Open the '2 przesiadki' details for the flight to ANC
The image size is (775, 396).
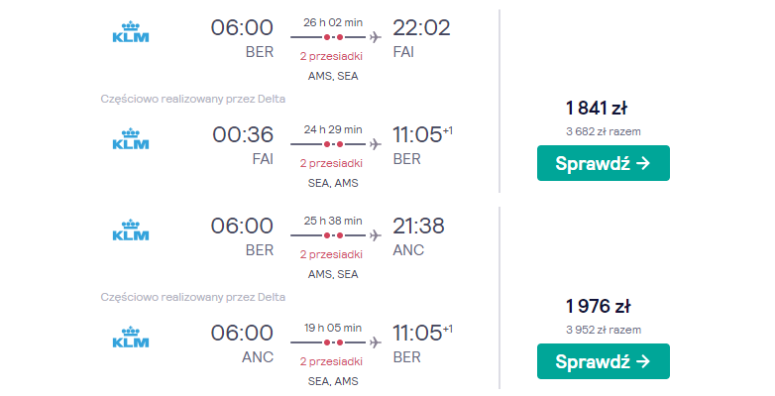coord(331,254)
